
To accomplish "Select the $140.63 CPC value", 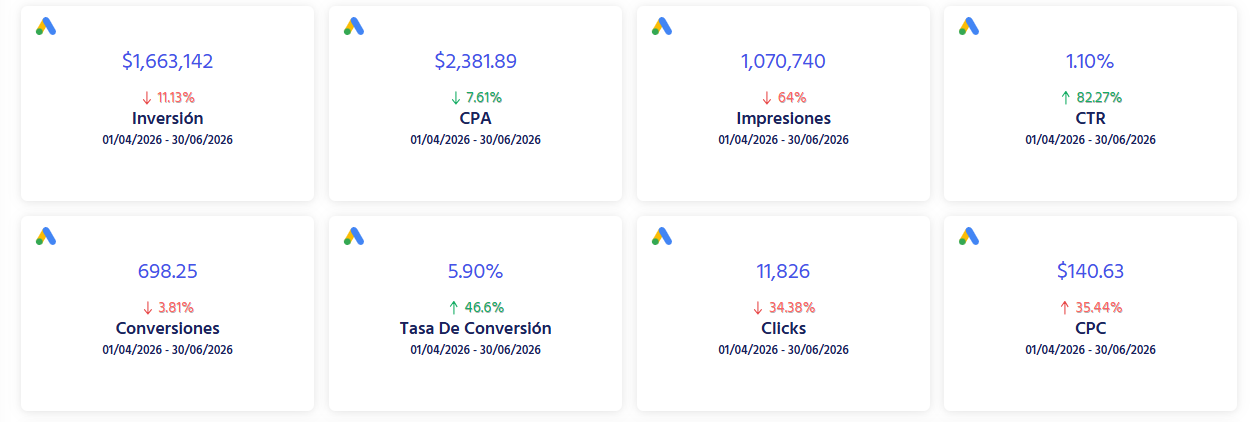I will tap(1090, 272).
